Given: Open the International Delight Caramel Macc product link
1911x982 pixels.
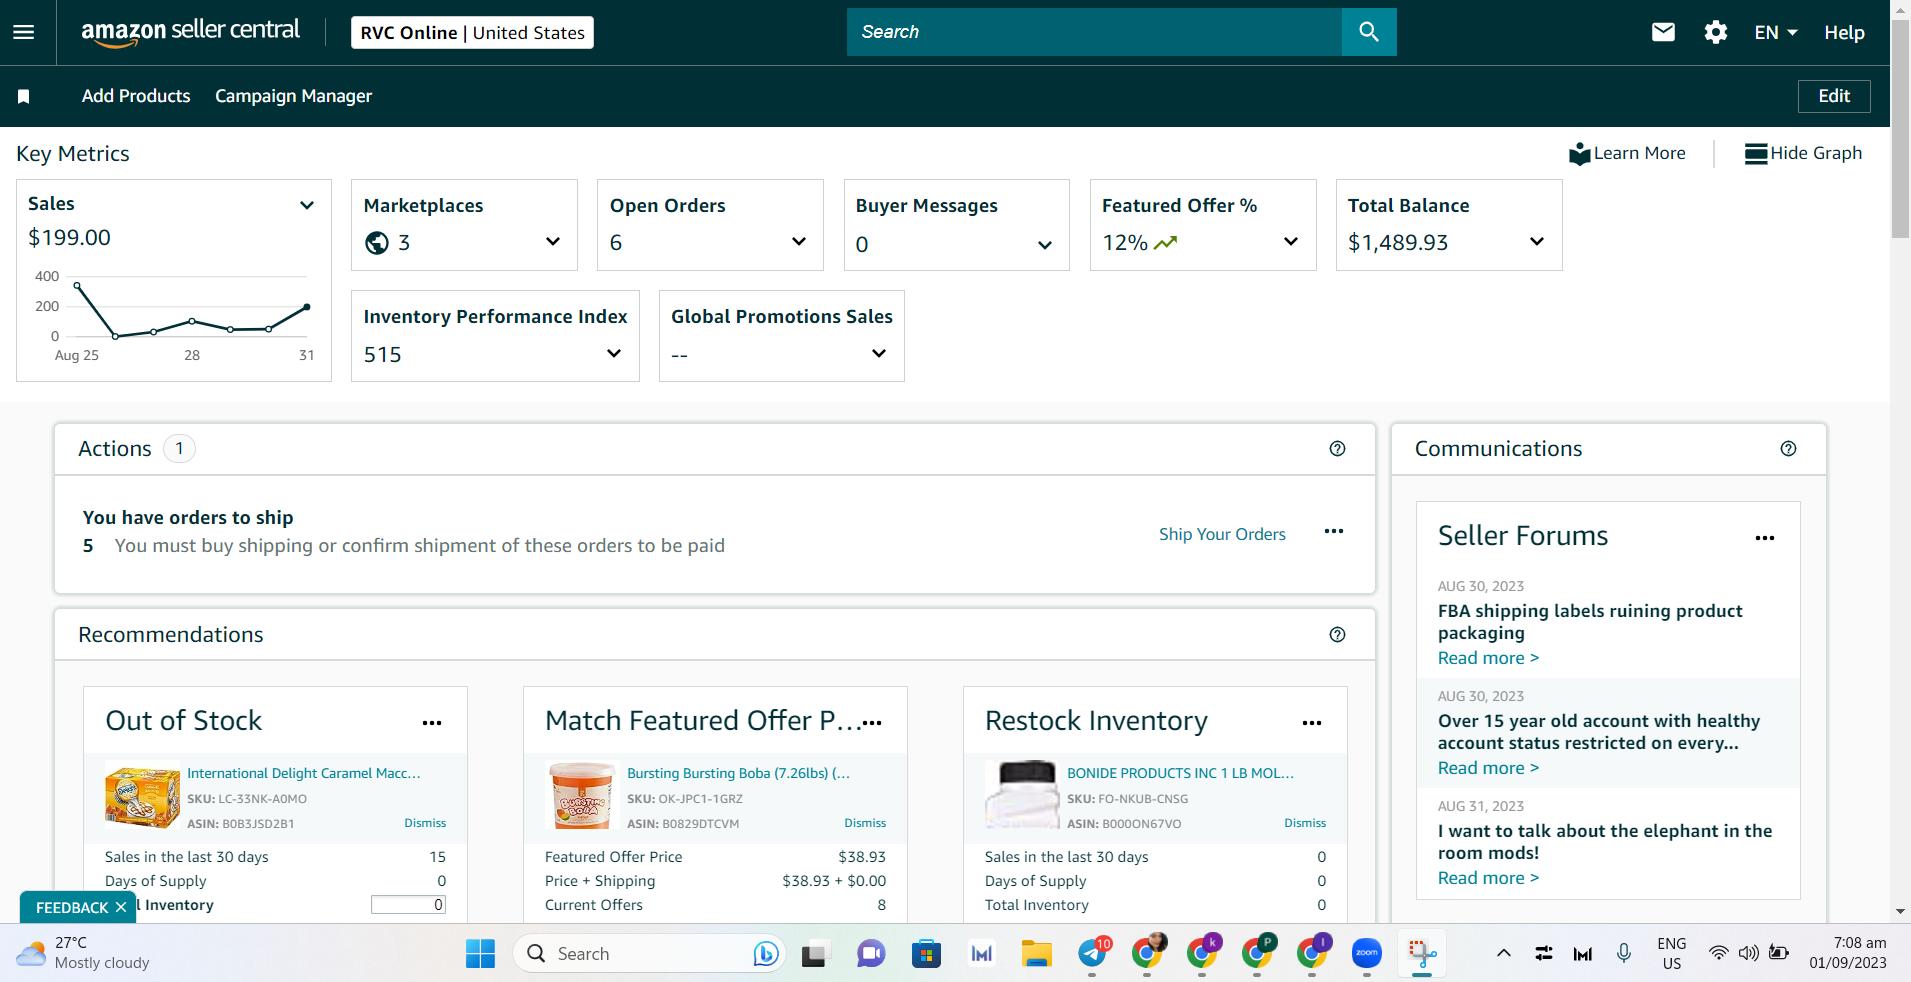Looking at the screenshot, I should click(x=304, y=773).
